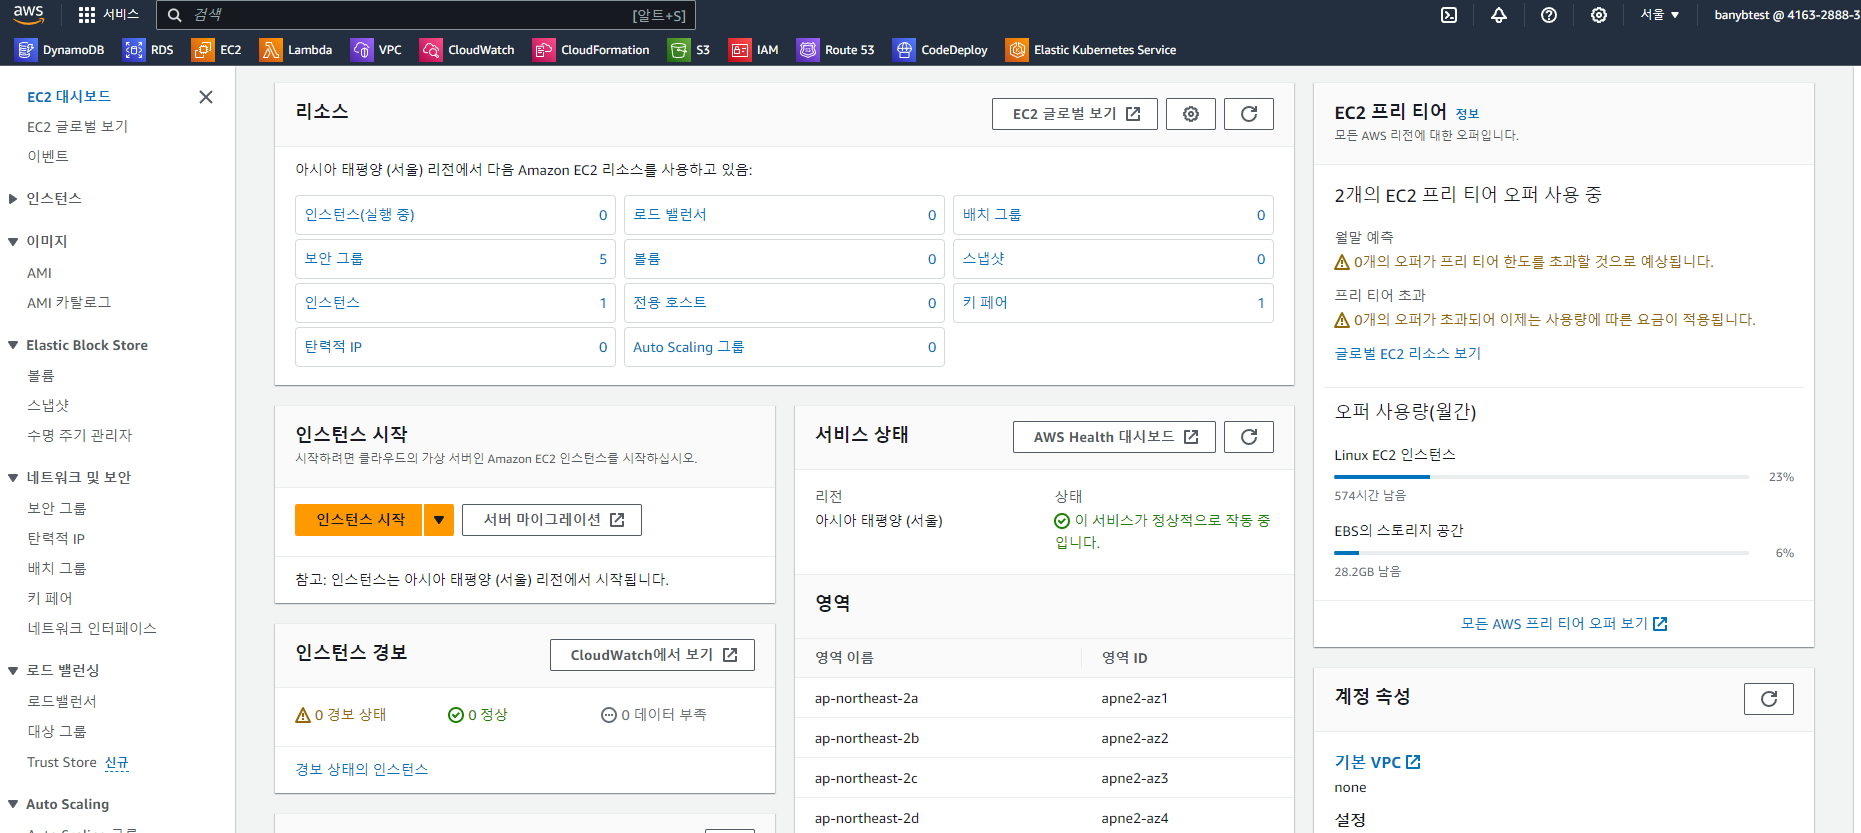Open CloudFormation shortcut in favorites bar
The width and height of the screenshot is (1861, 833).
point(591,50)
